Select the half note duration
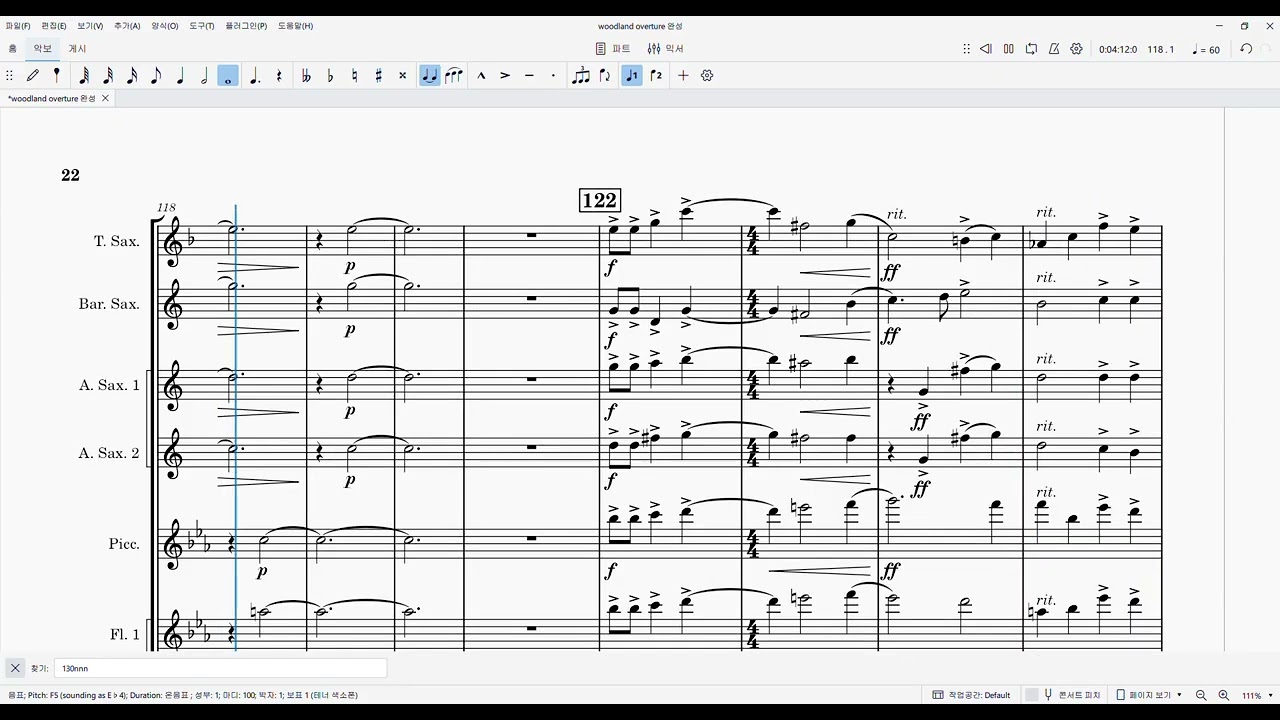1280x720 pixels. coord(204,75)
